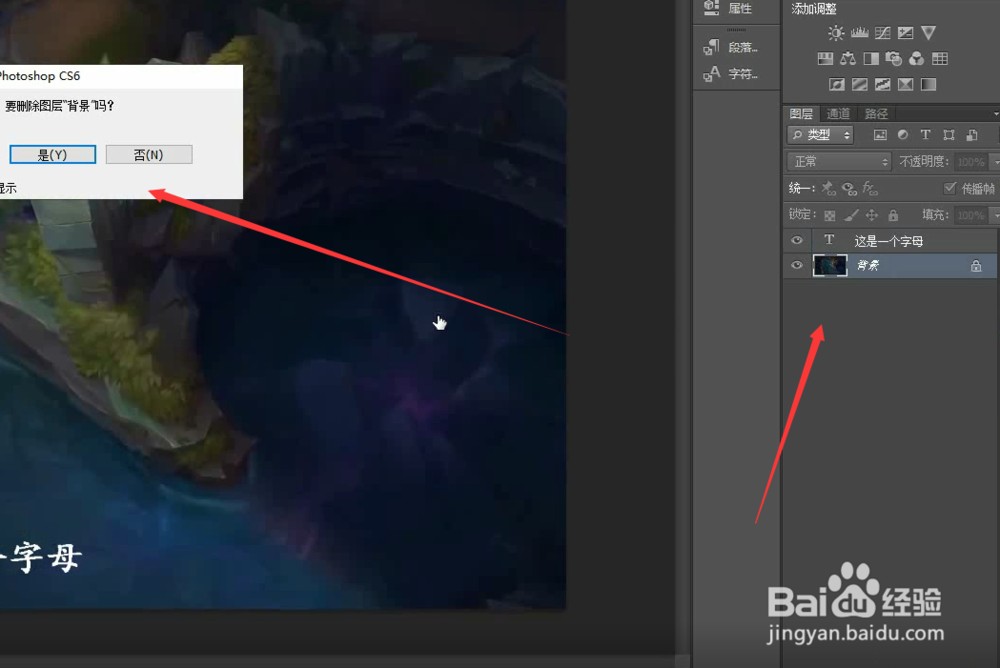Add a Threshold adjustment icon
Viewport: 1000px width, 668px height.
883,84
